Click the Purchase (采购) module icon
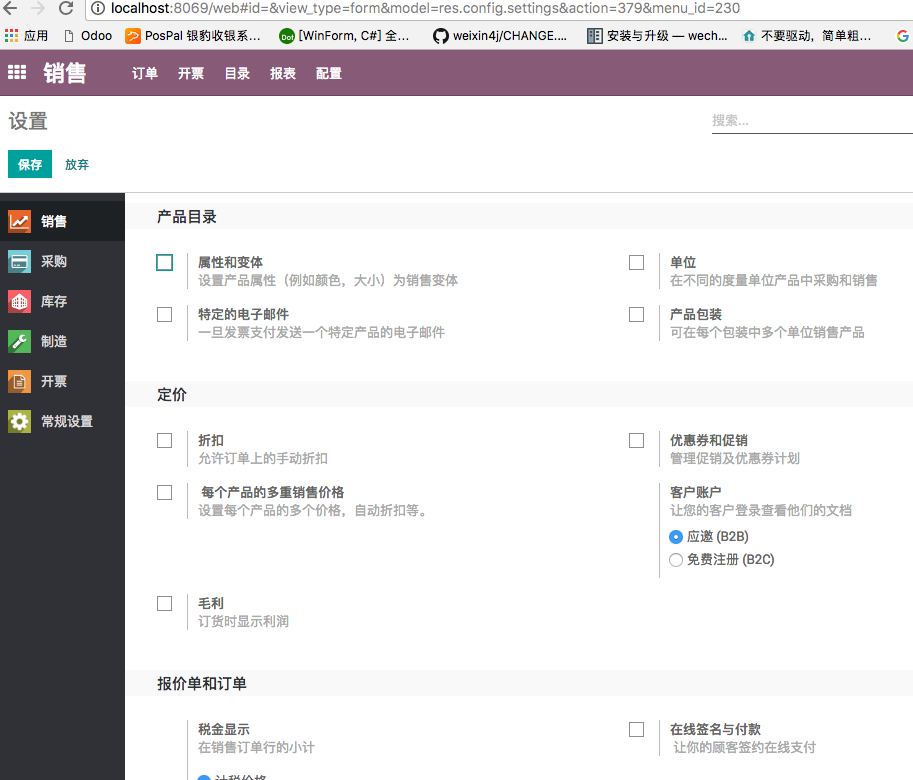 point(19,261)
